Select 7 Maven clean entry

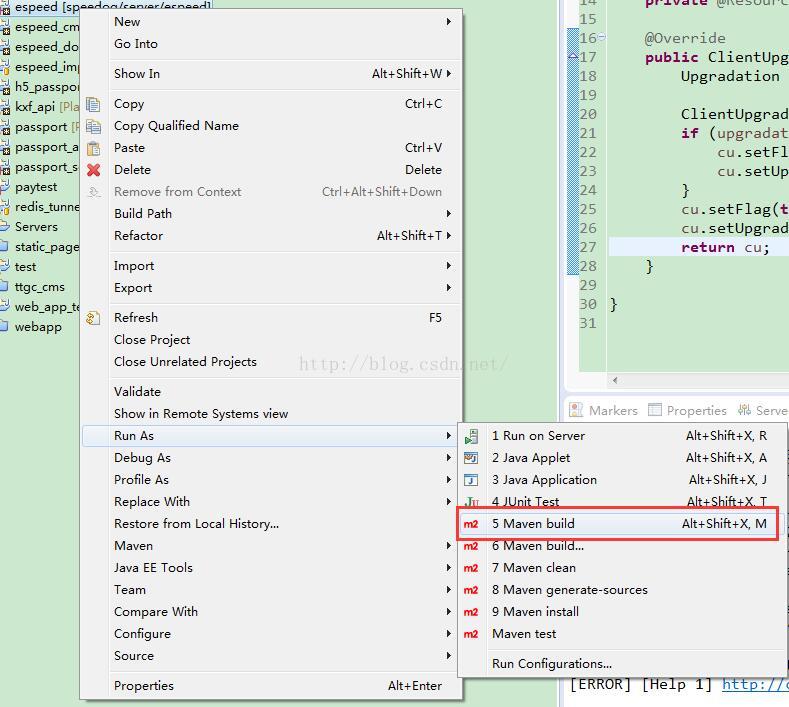622,568
